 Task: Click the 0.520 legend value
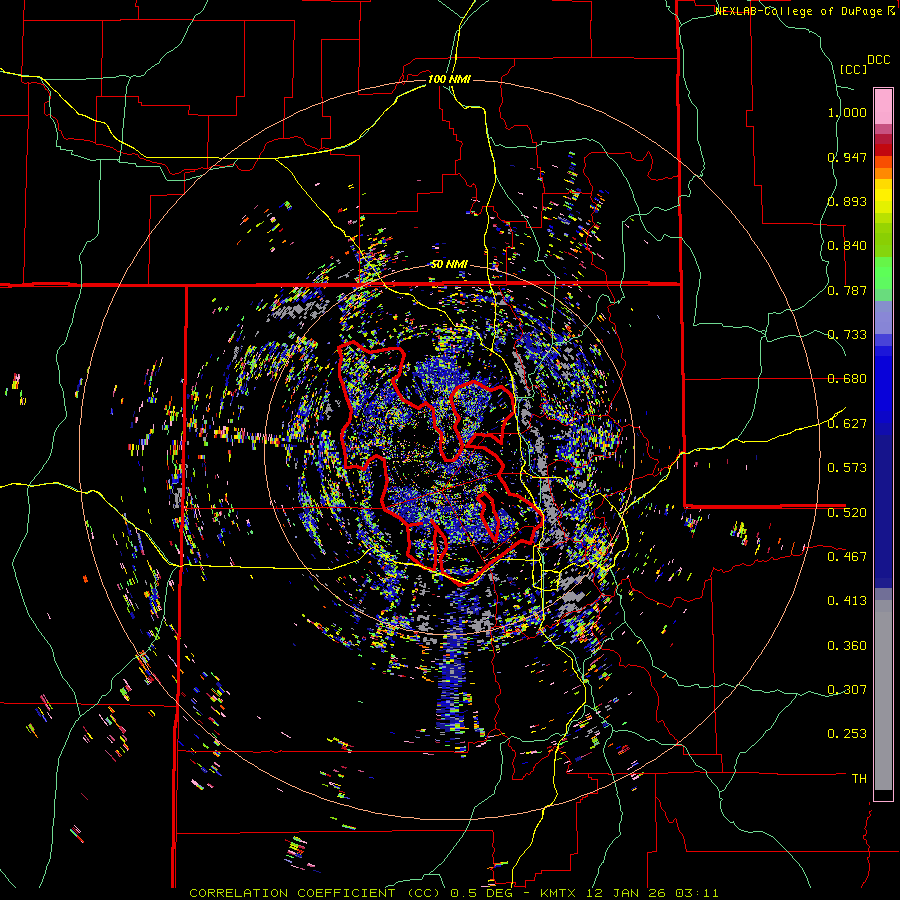pyautogui.click(x=847, y=513)
